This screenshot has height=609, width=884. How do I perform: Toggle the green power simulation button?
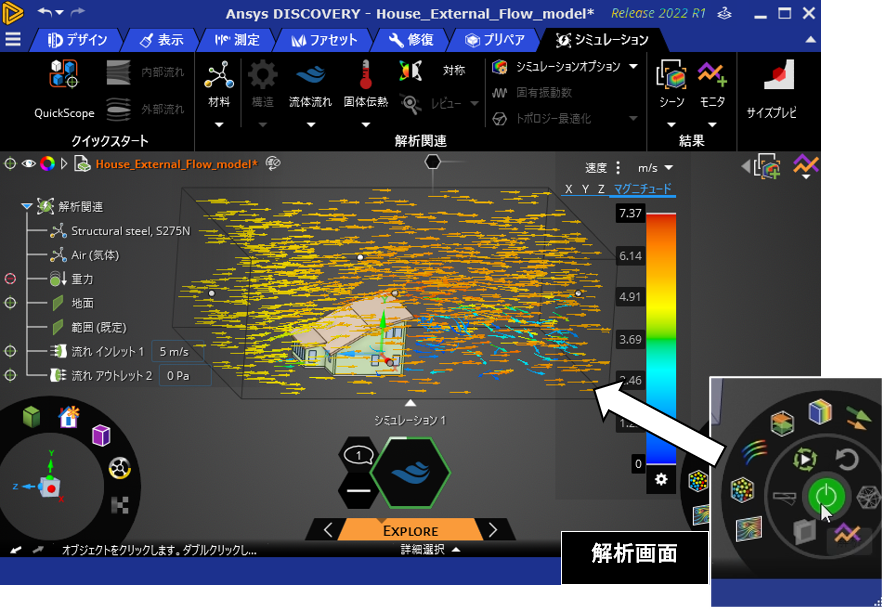(826, 496)
